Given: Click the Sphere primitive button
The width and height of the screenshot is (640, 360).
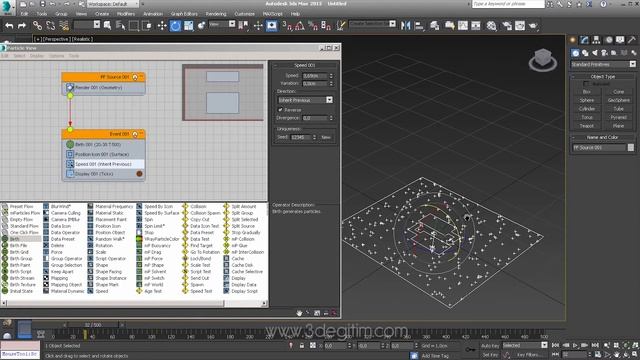Looking at the screenshot, I should pyautogui.click(x=587, y=100).
